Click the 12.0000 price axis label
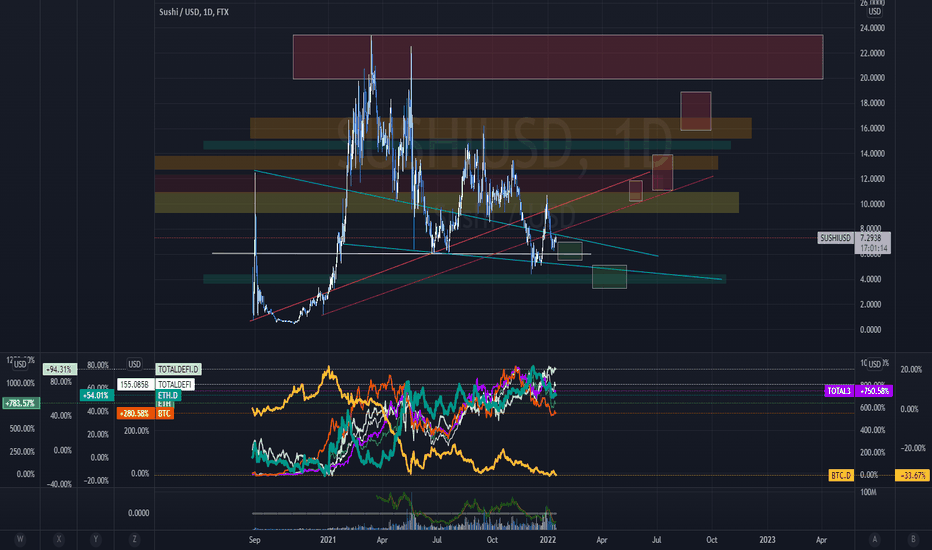The width and height of the screenshot is (932, 550). 872,178
